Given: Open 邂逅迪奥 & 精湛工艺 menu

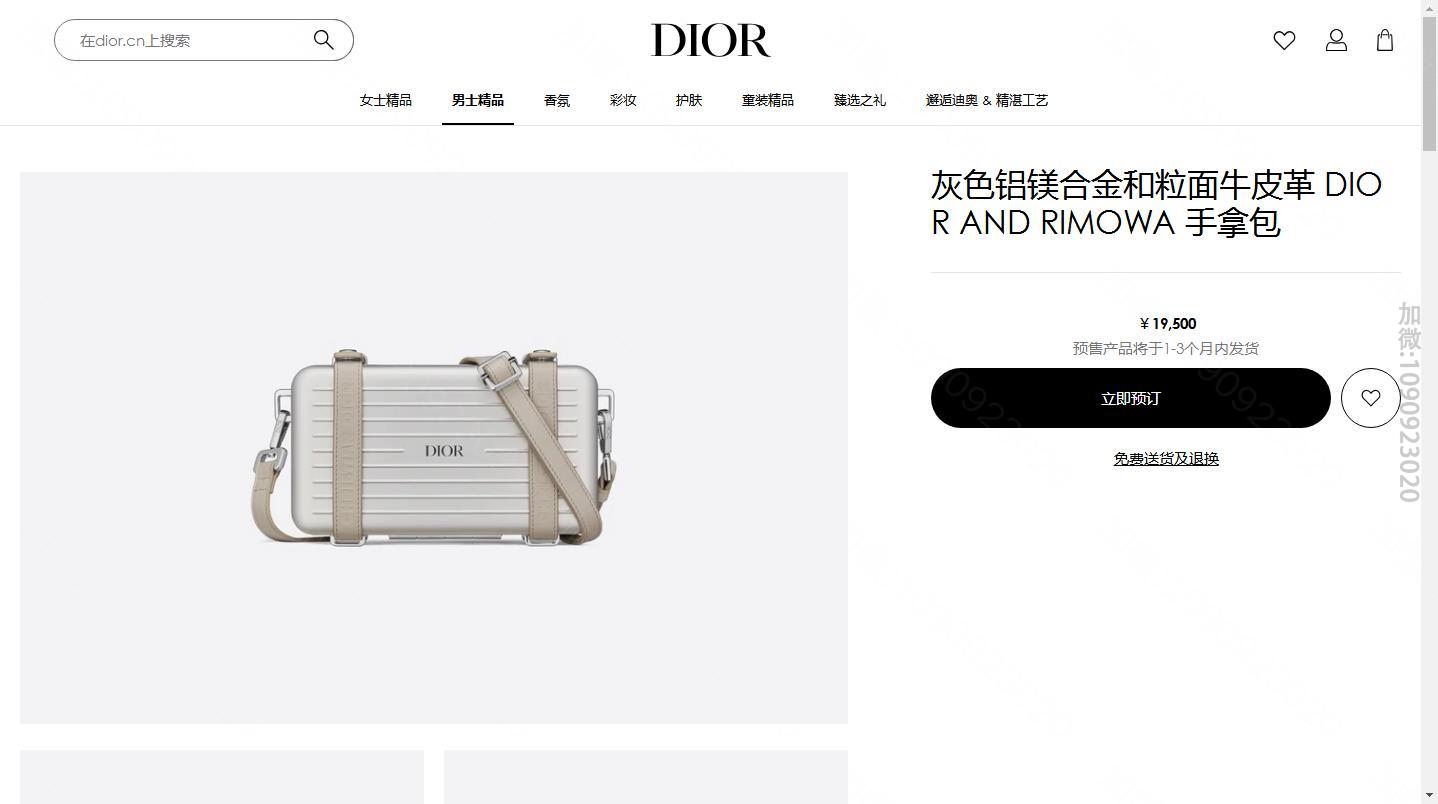Looking at the screenshot, I should (x=987, y=100).
